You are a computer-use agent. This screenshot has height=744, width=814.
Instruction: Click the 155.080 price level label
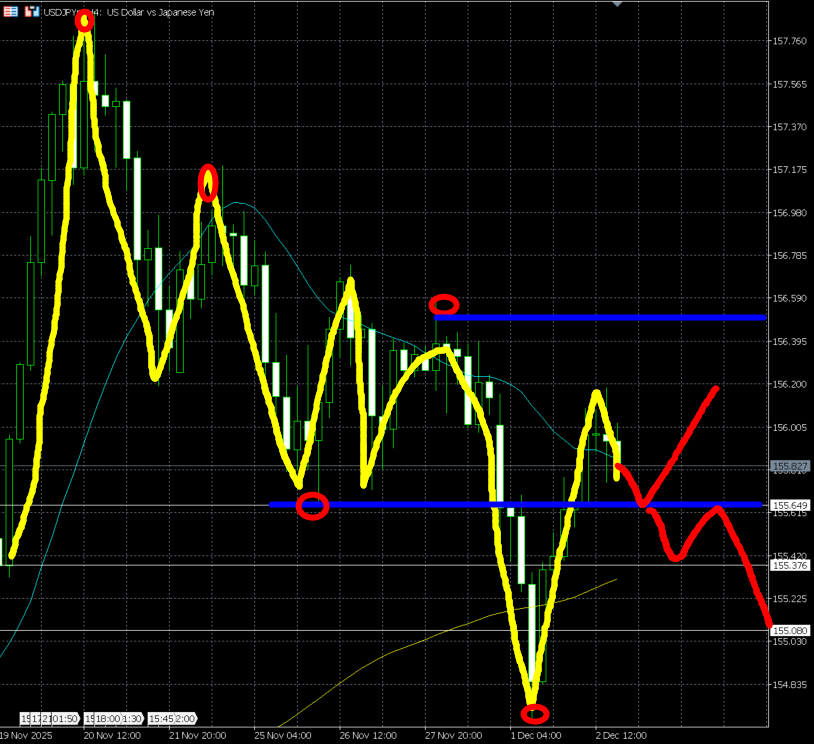pos(790,630)
